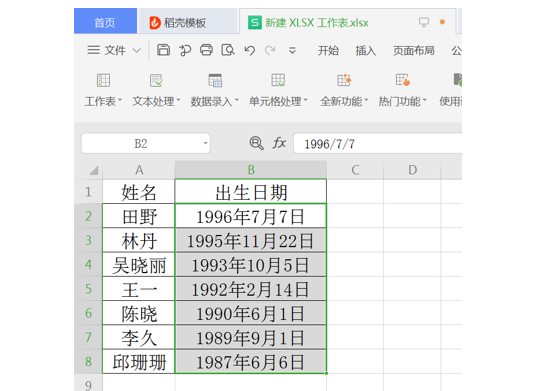
Task: Click the cell containing 陈晓
Action: (x=139, y=313)
